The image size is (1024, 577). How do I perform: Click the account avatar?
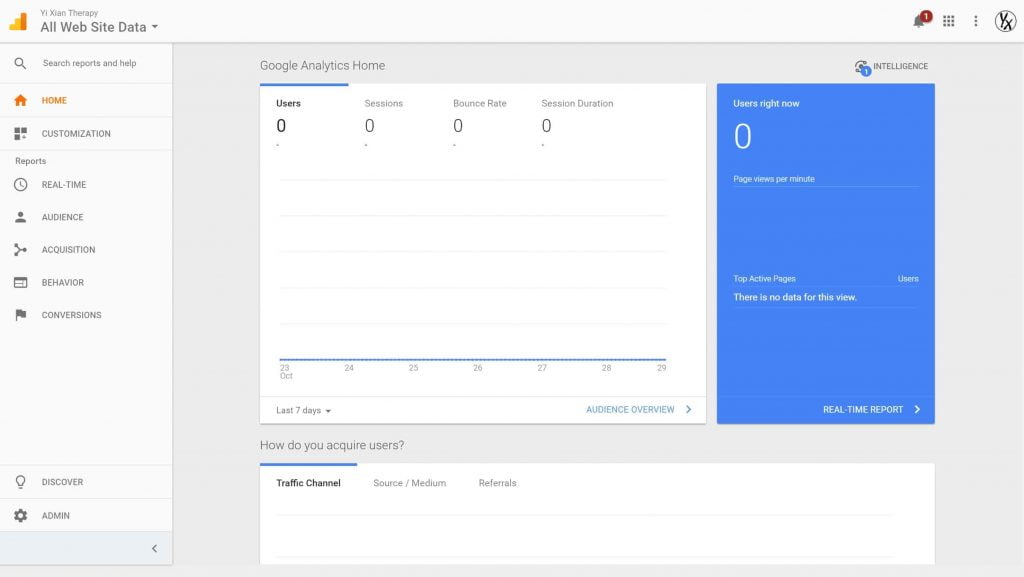(x=1005, y=22)
